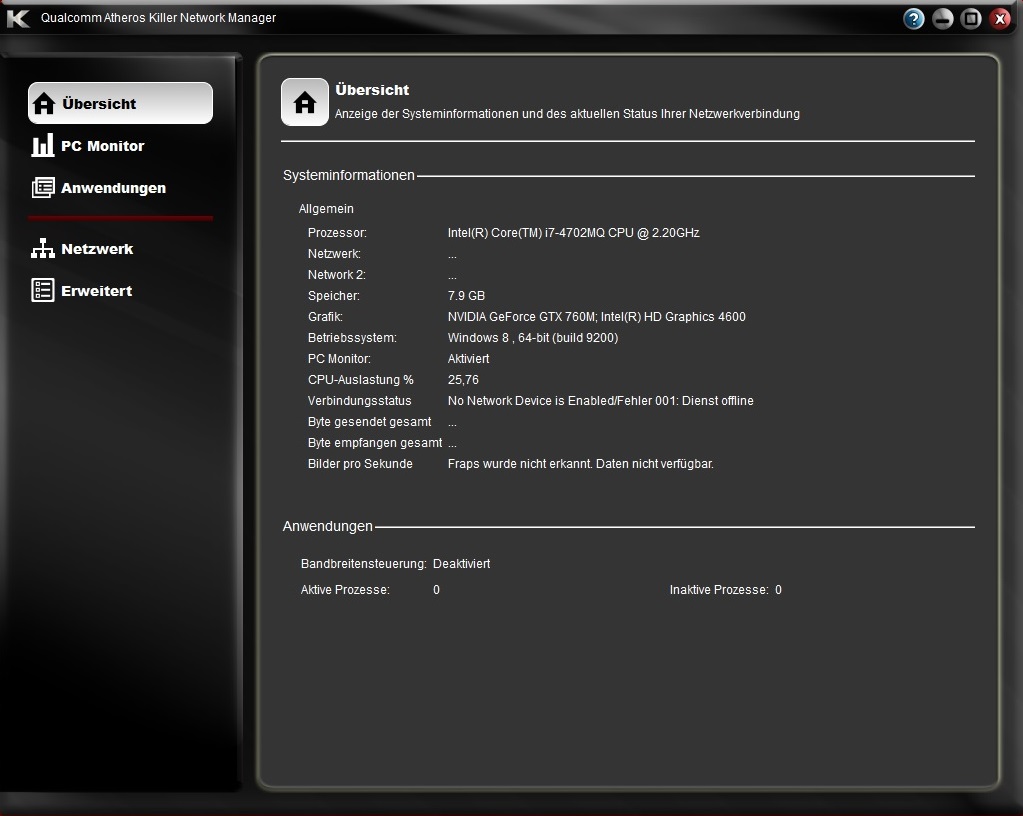Click the Anzeige der Systeminformationen description text
1023x816 pixels.
point(567,113)
